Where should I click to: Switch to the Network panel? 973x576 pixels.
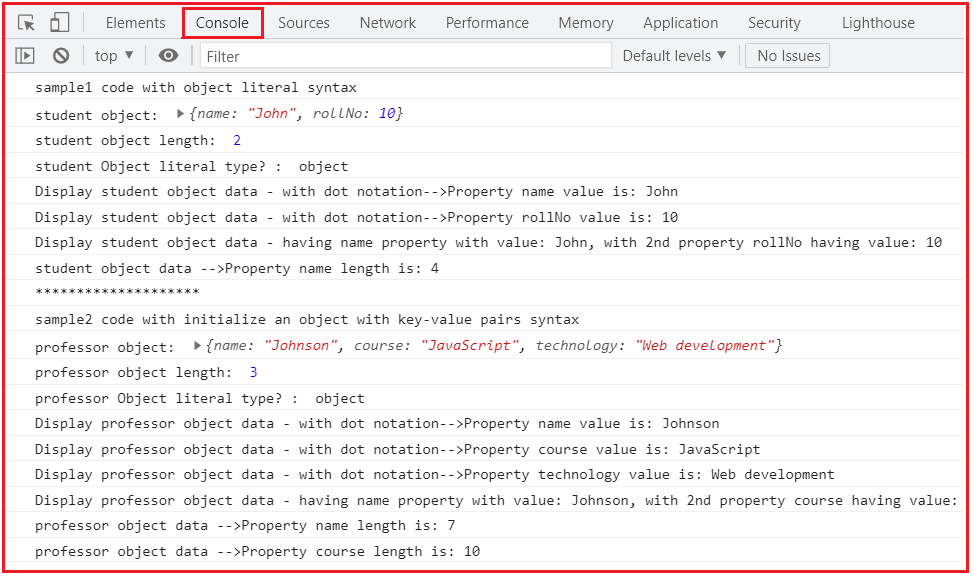(387, 22)
